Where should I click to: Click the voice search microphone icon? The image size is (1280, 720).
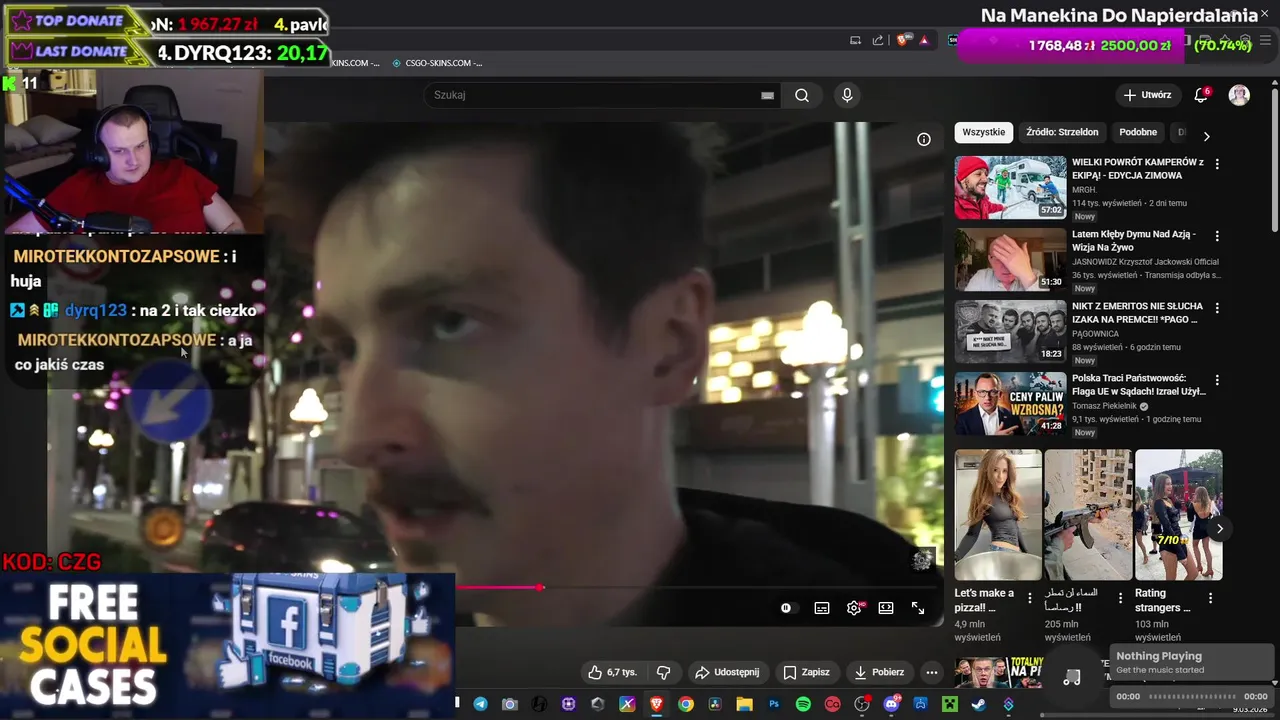pos(847,95)
